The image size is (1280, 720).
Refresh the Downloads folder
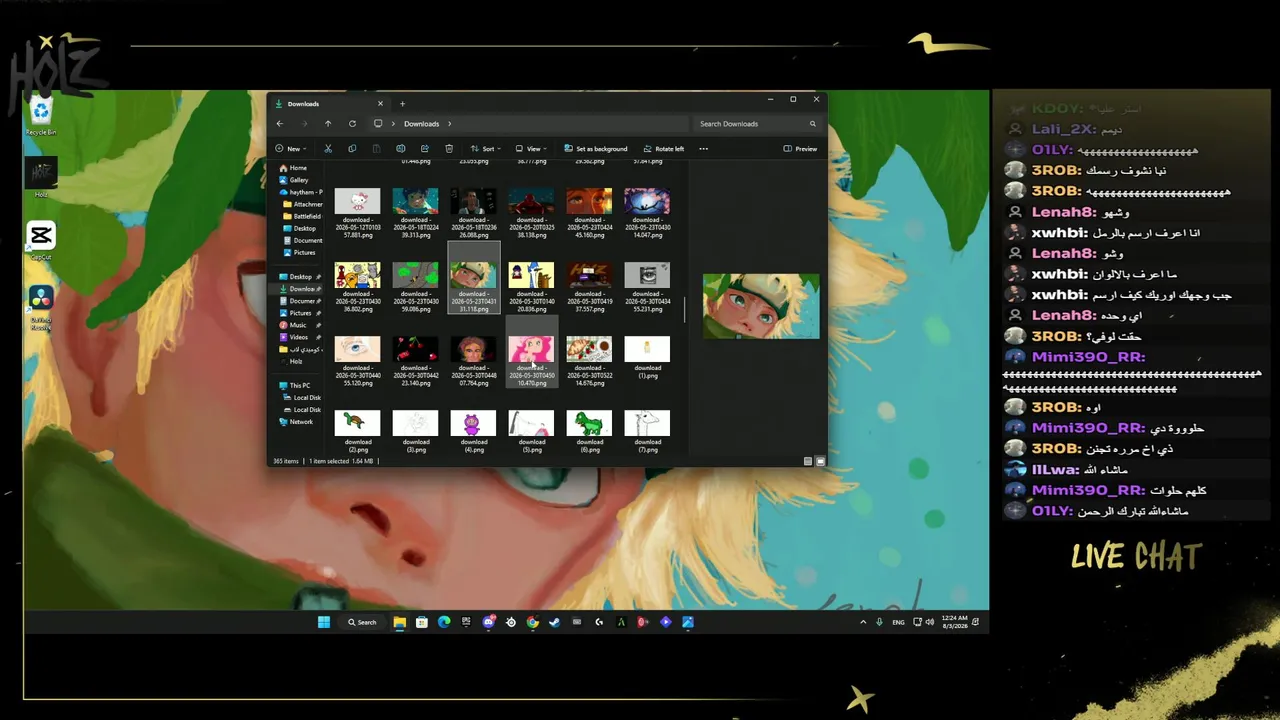tap(352, 124)
